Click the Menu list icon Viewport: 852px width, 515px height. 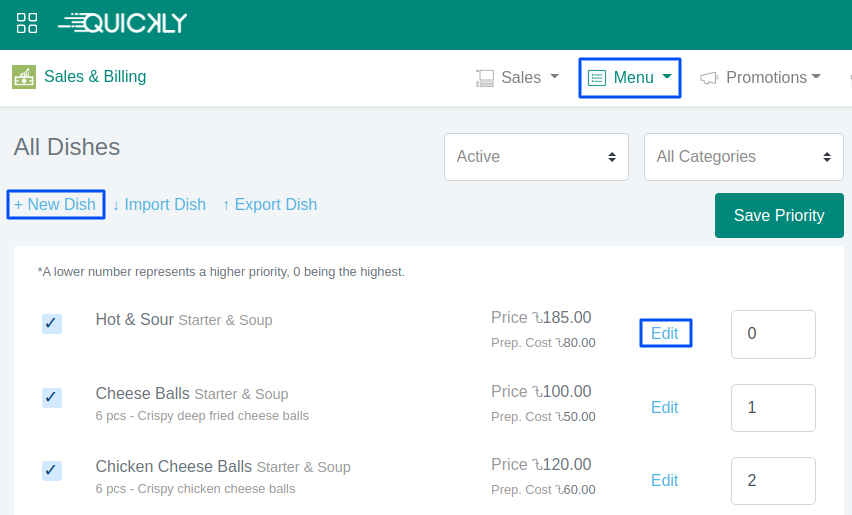click(597, 78)
